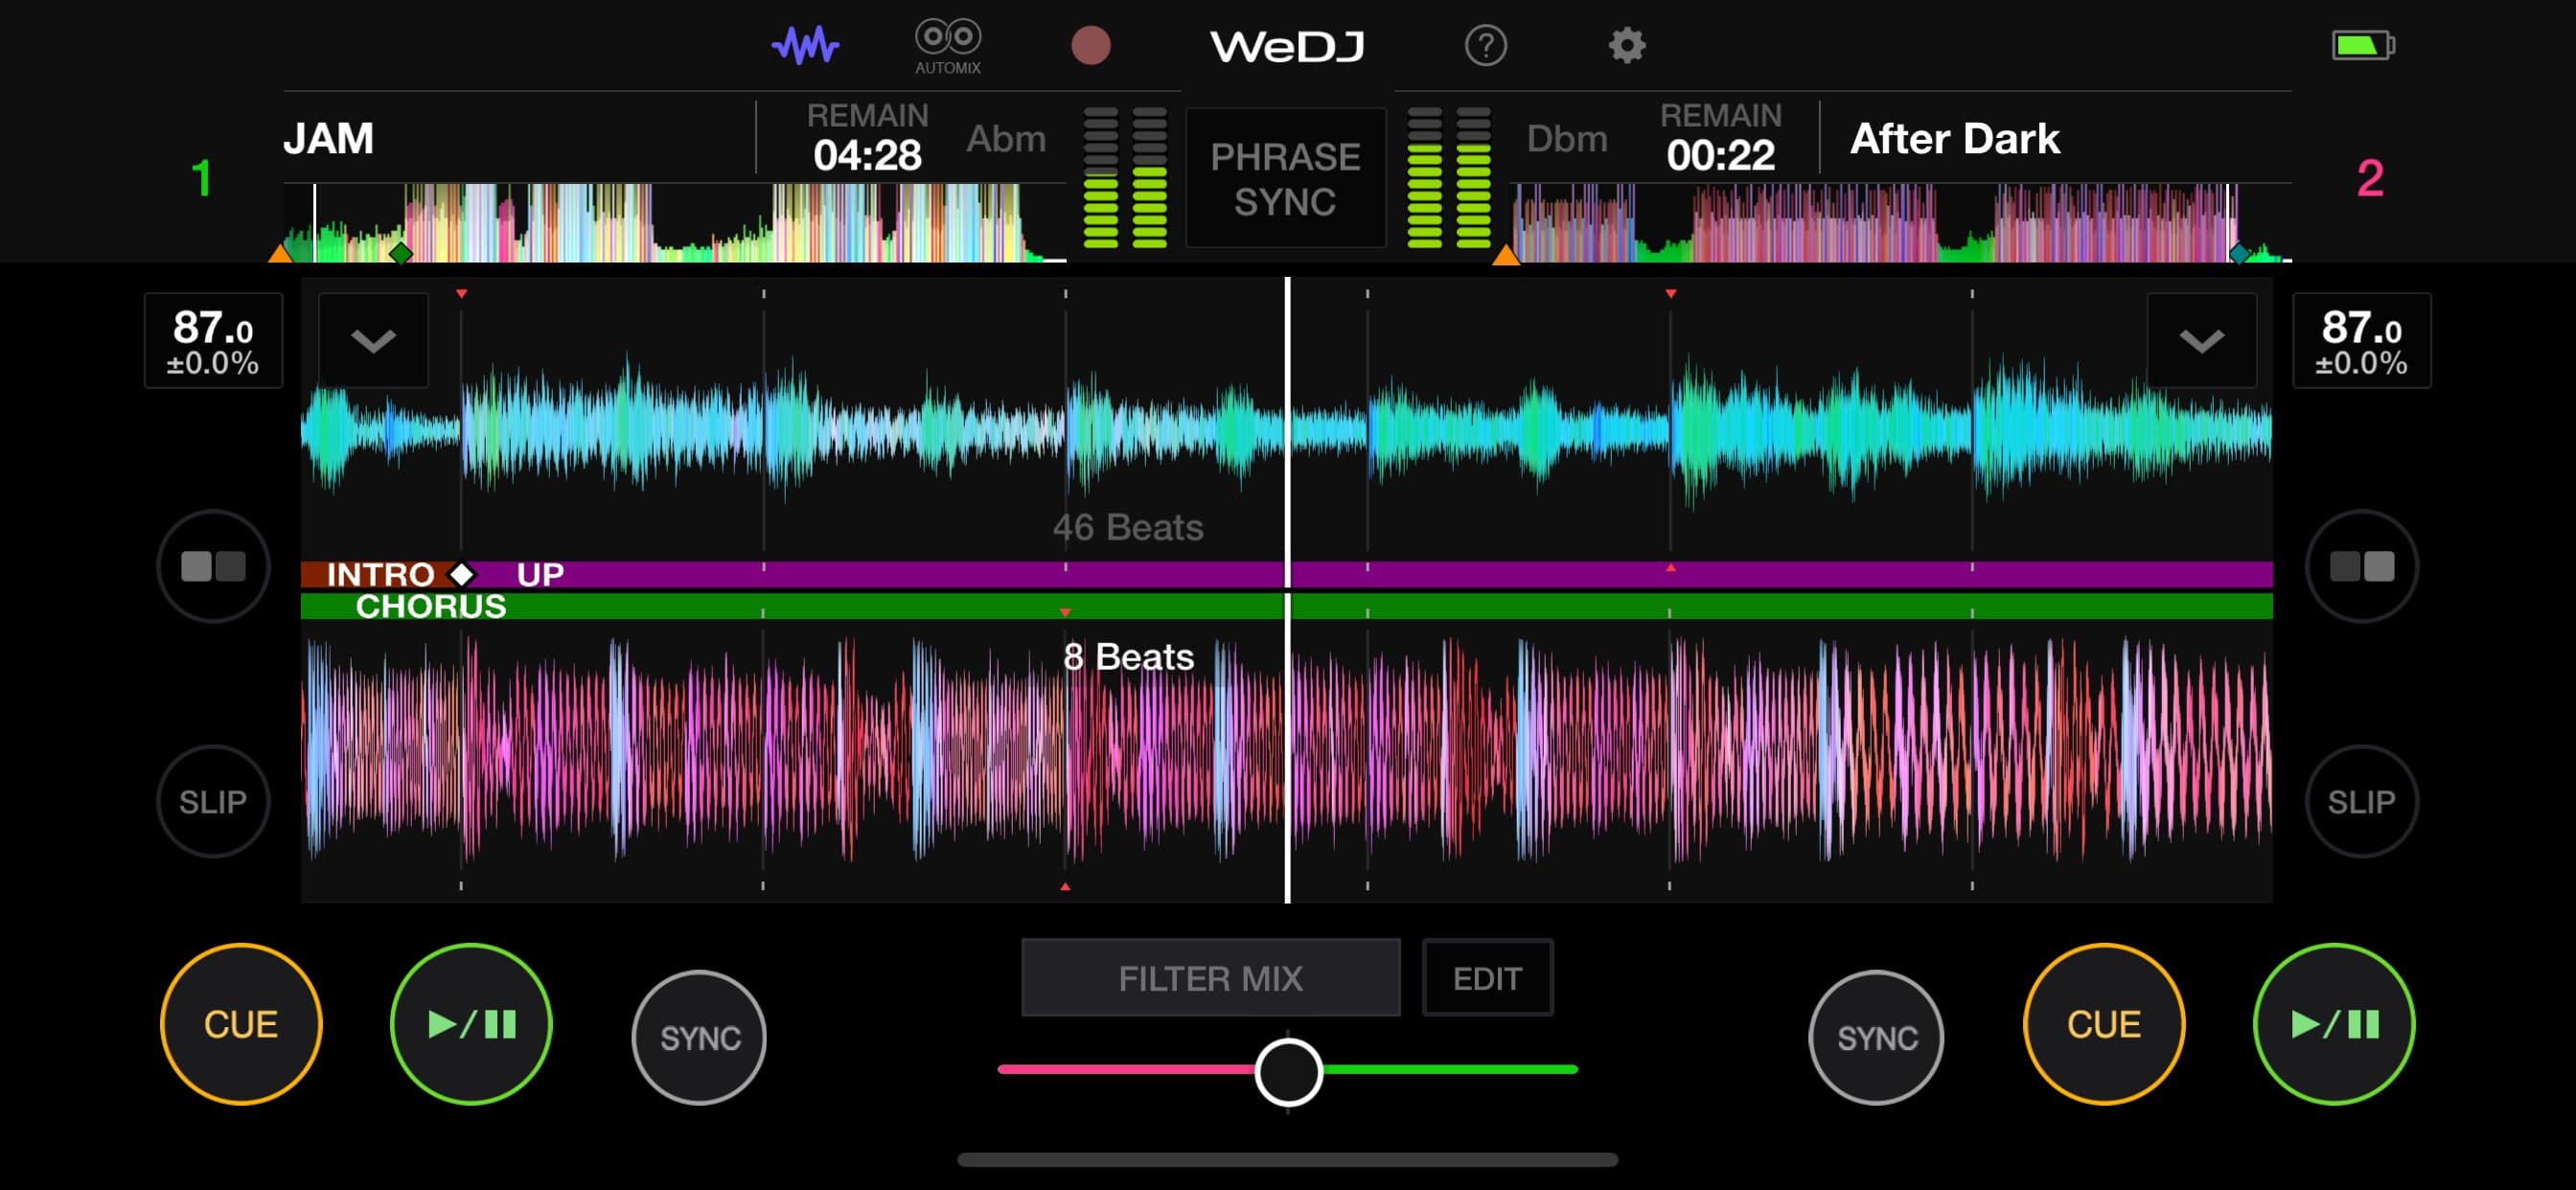
Task: Start recording with the red record button
Action: coord(1090,45)
